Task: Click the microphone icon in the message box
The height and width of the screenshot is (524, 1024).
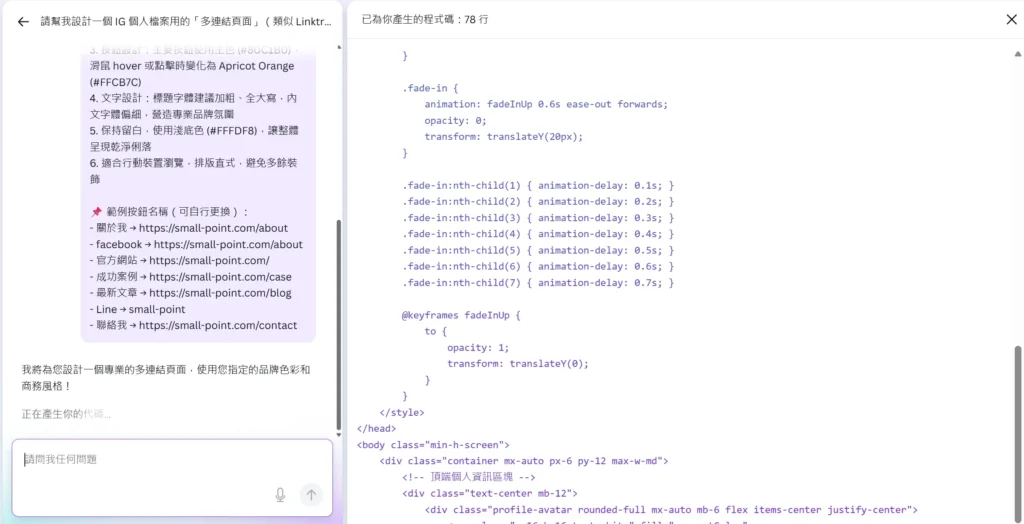Action: [280, 494]
